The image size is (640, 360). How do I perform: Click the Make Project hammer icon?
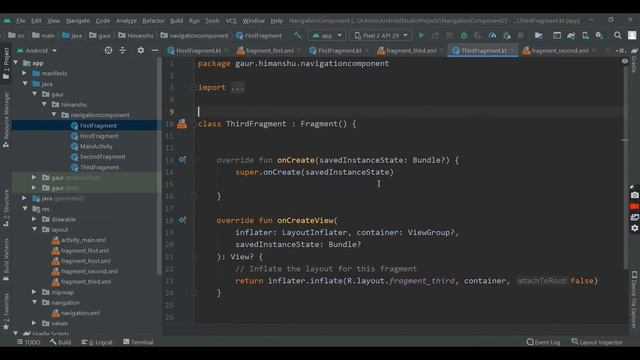click(x=298, y=36)
